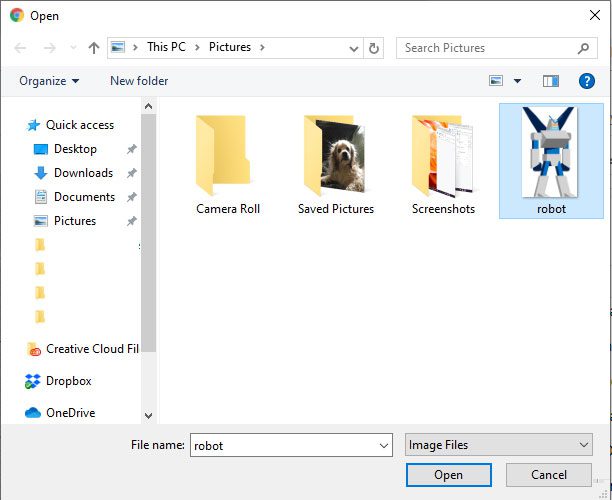Select Creative Cloud Files in navigation pane
Viewport: 612px width, 500px height.
pyautogui.click(x=92, y=349)
